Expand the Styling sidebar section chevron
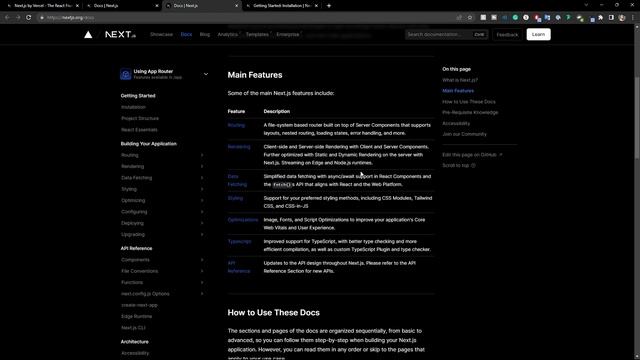The image size is (640, 360). pos(202,189)
